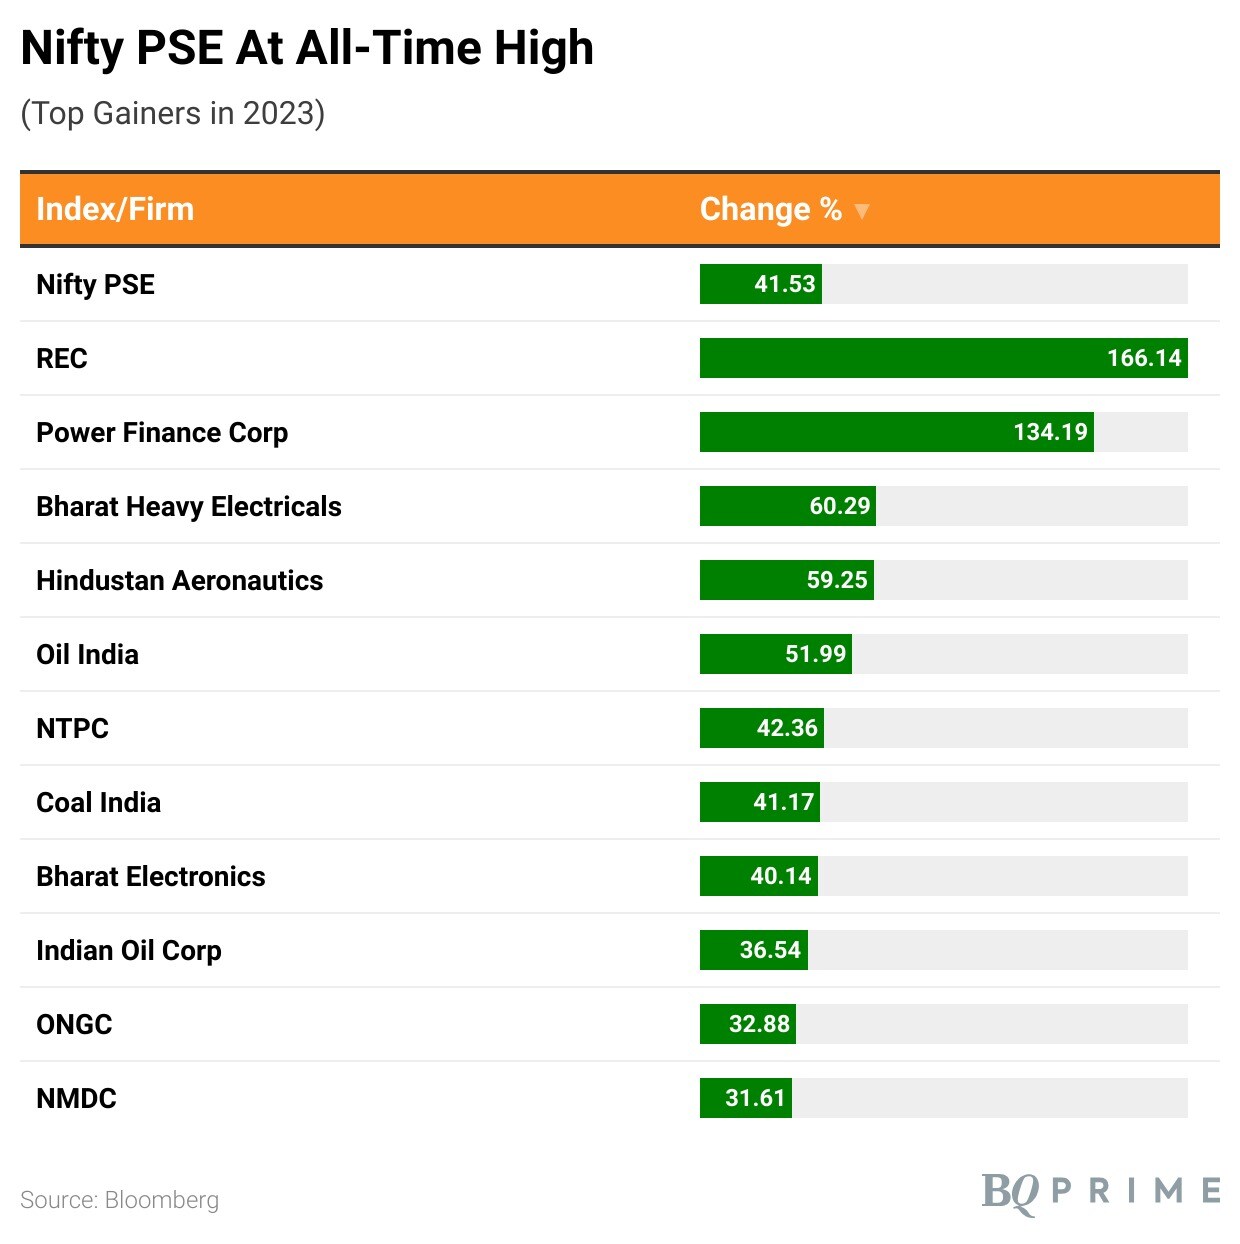Select the Bharat Heavy Electricals label

tap(189, 506)
